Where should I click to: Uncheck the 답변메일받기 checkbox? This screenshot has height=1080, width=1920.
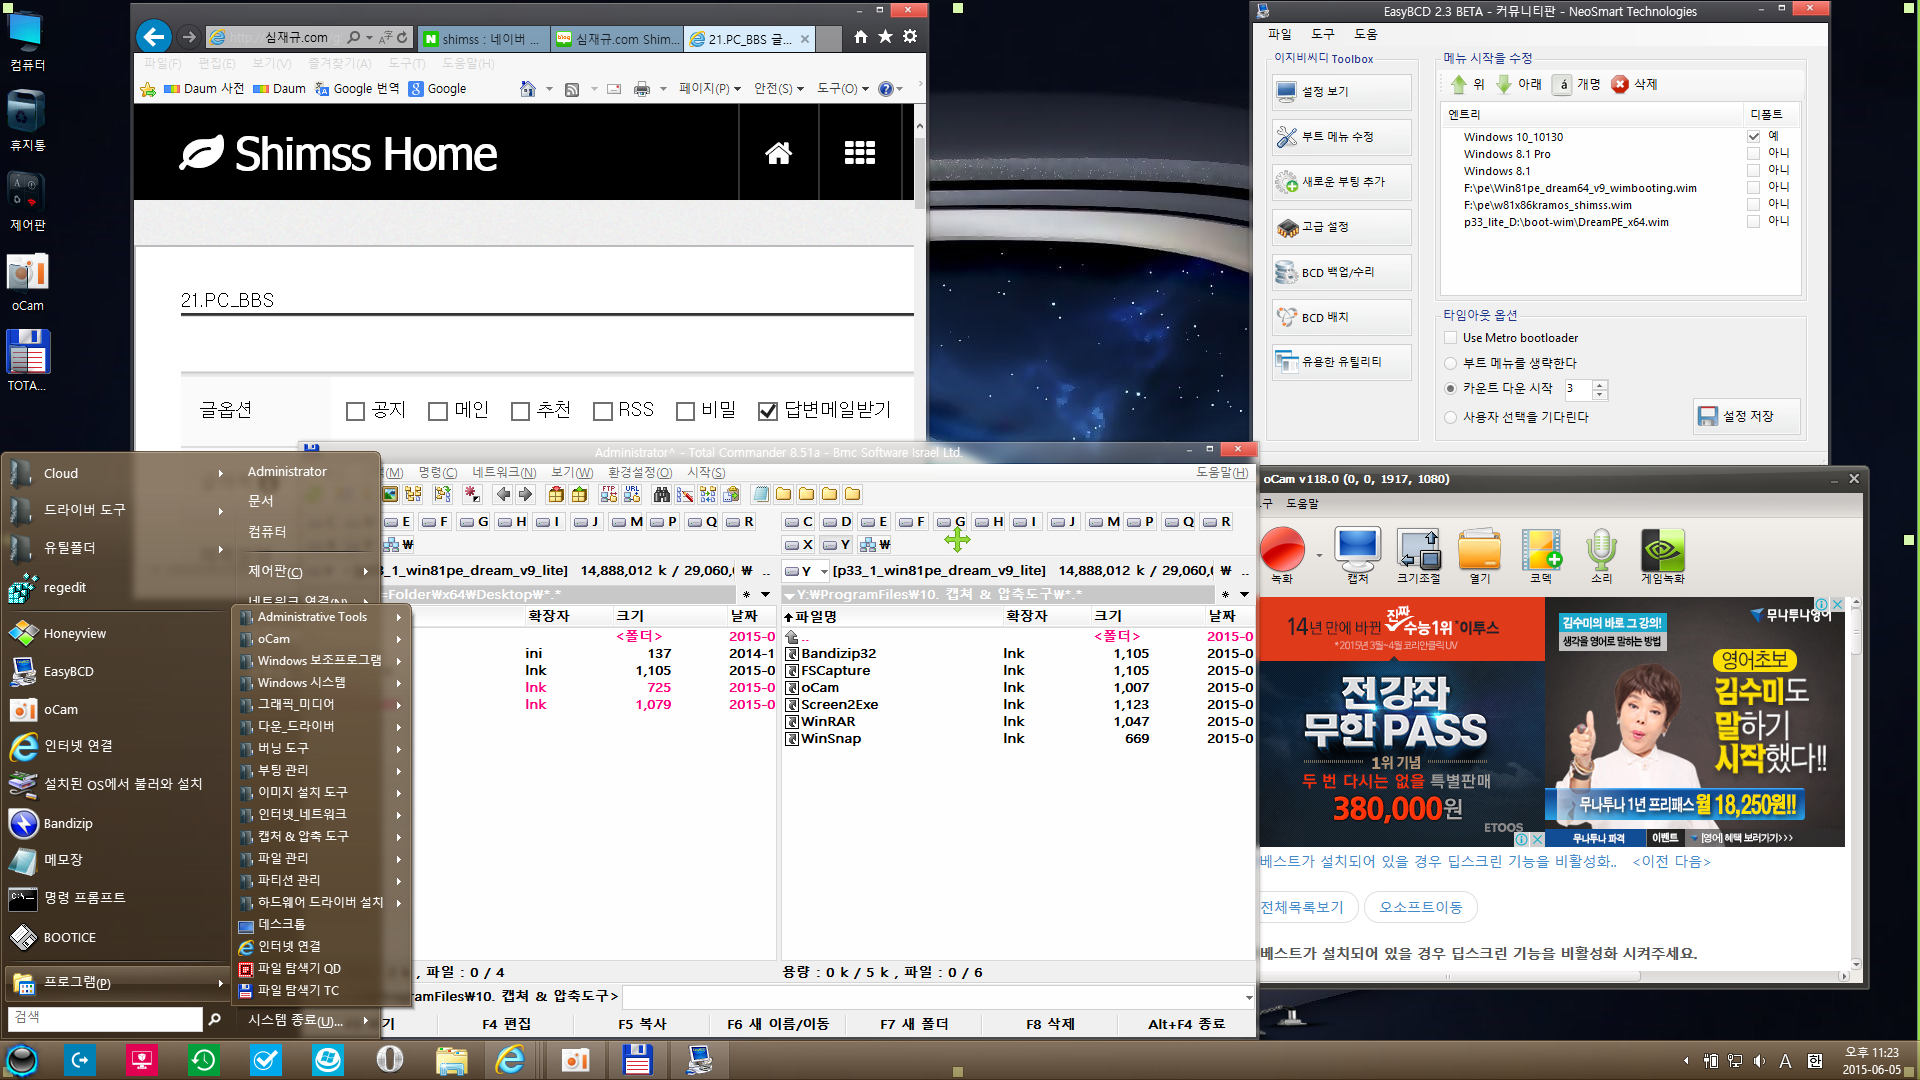(768, 411)
